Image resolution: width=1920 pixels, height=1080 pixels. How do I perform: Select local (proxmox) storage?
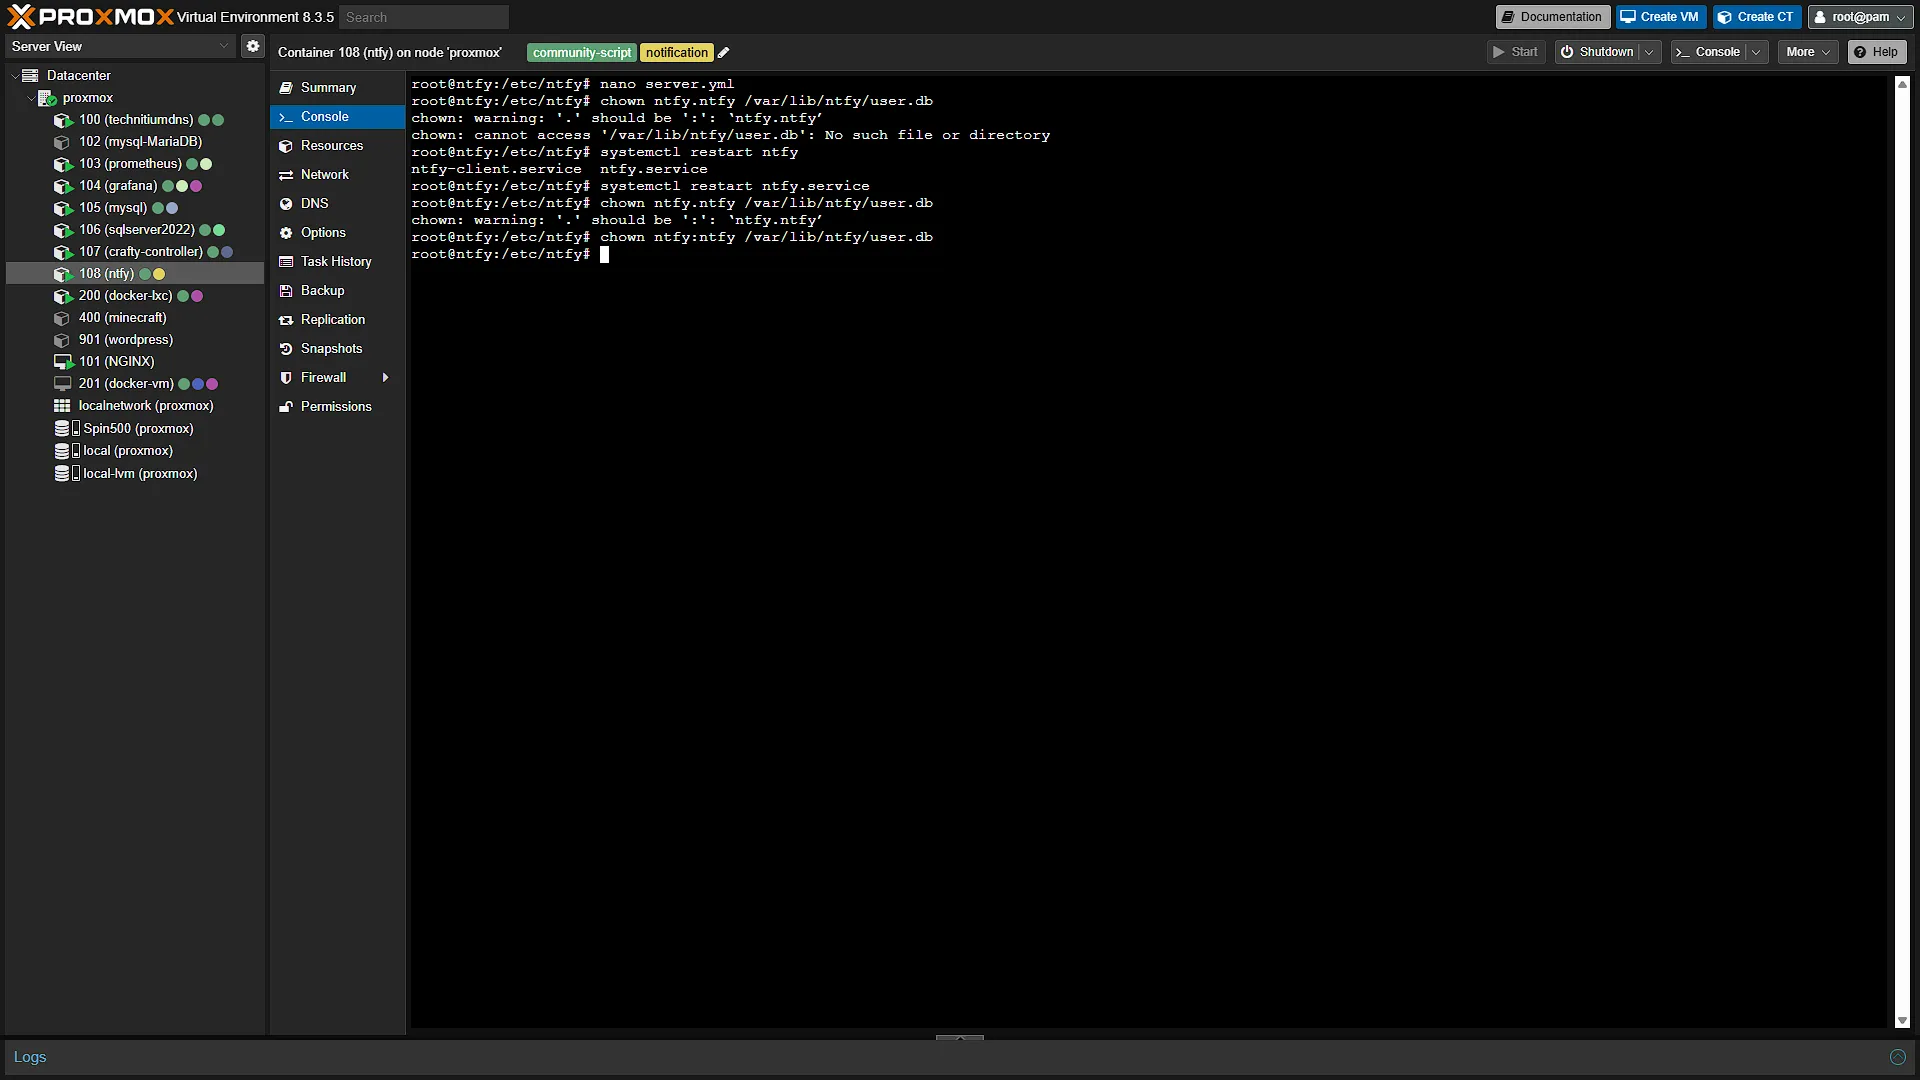(135, 451)
